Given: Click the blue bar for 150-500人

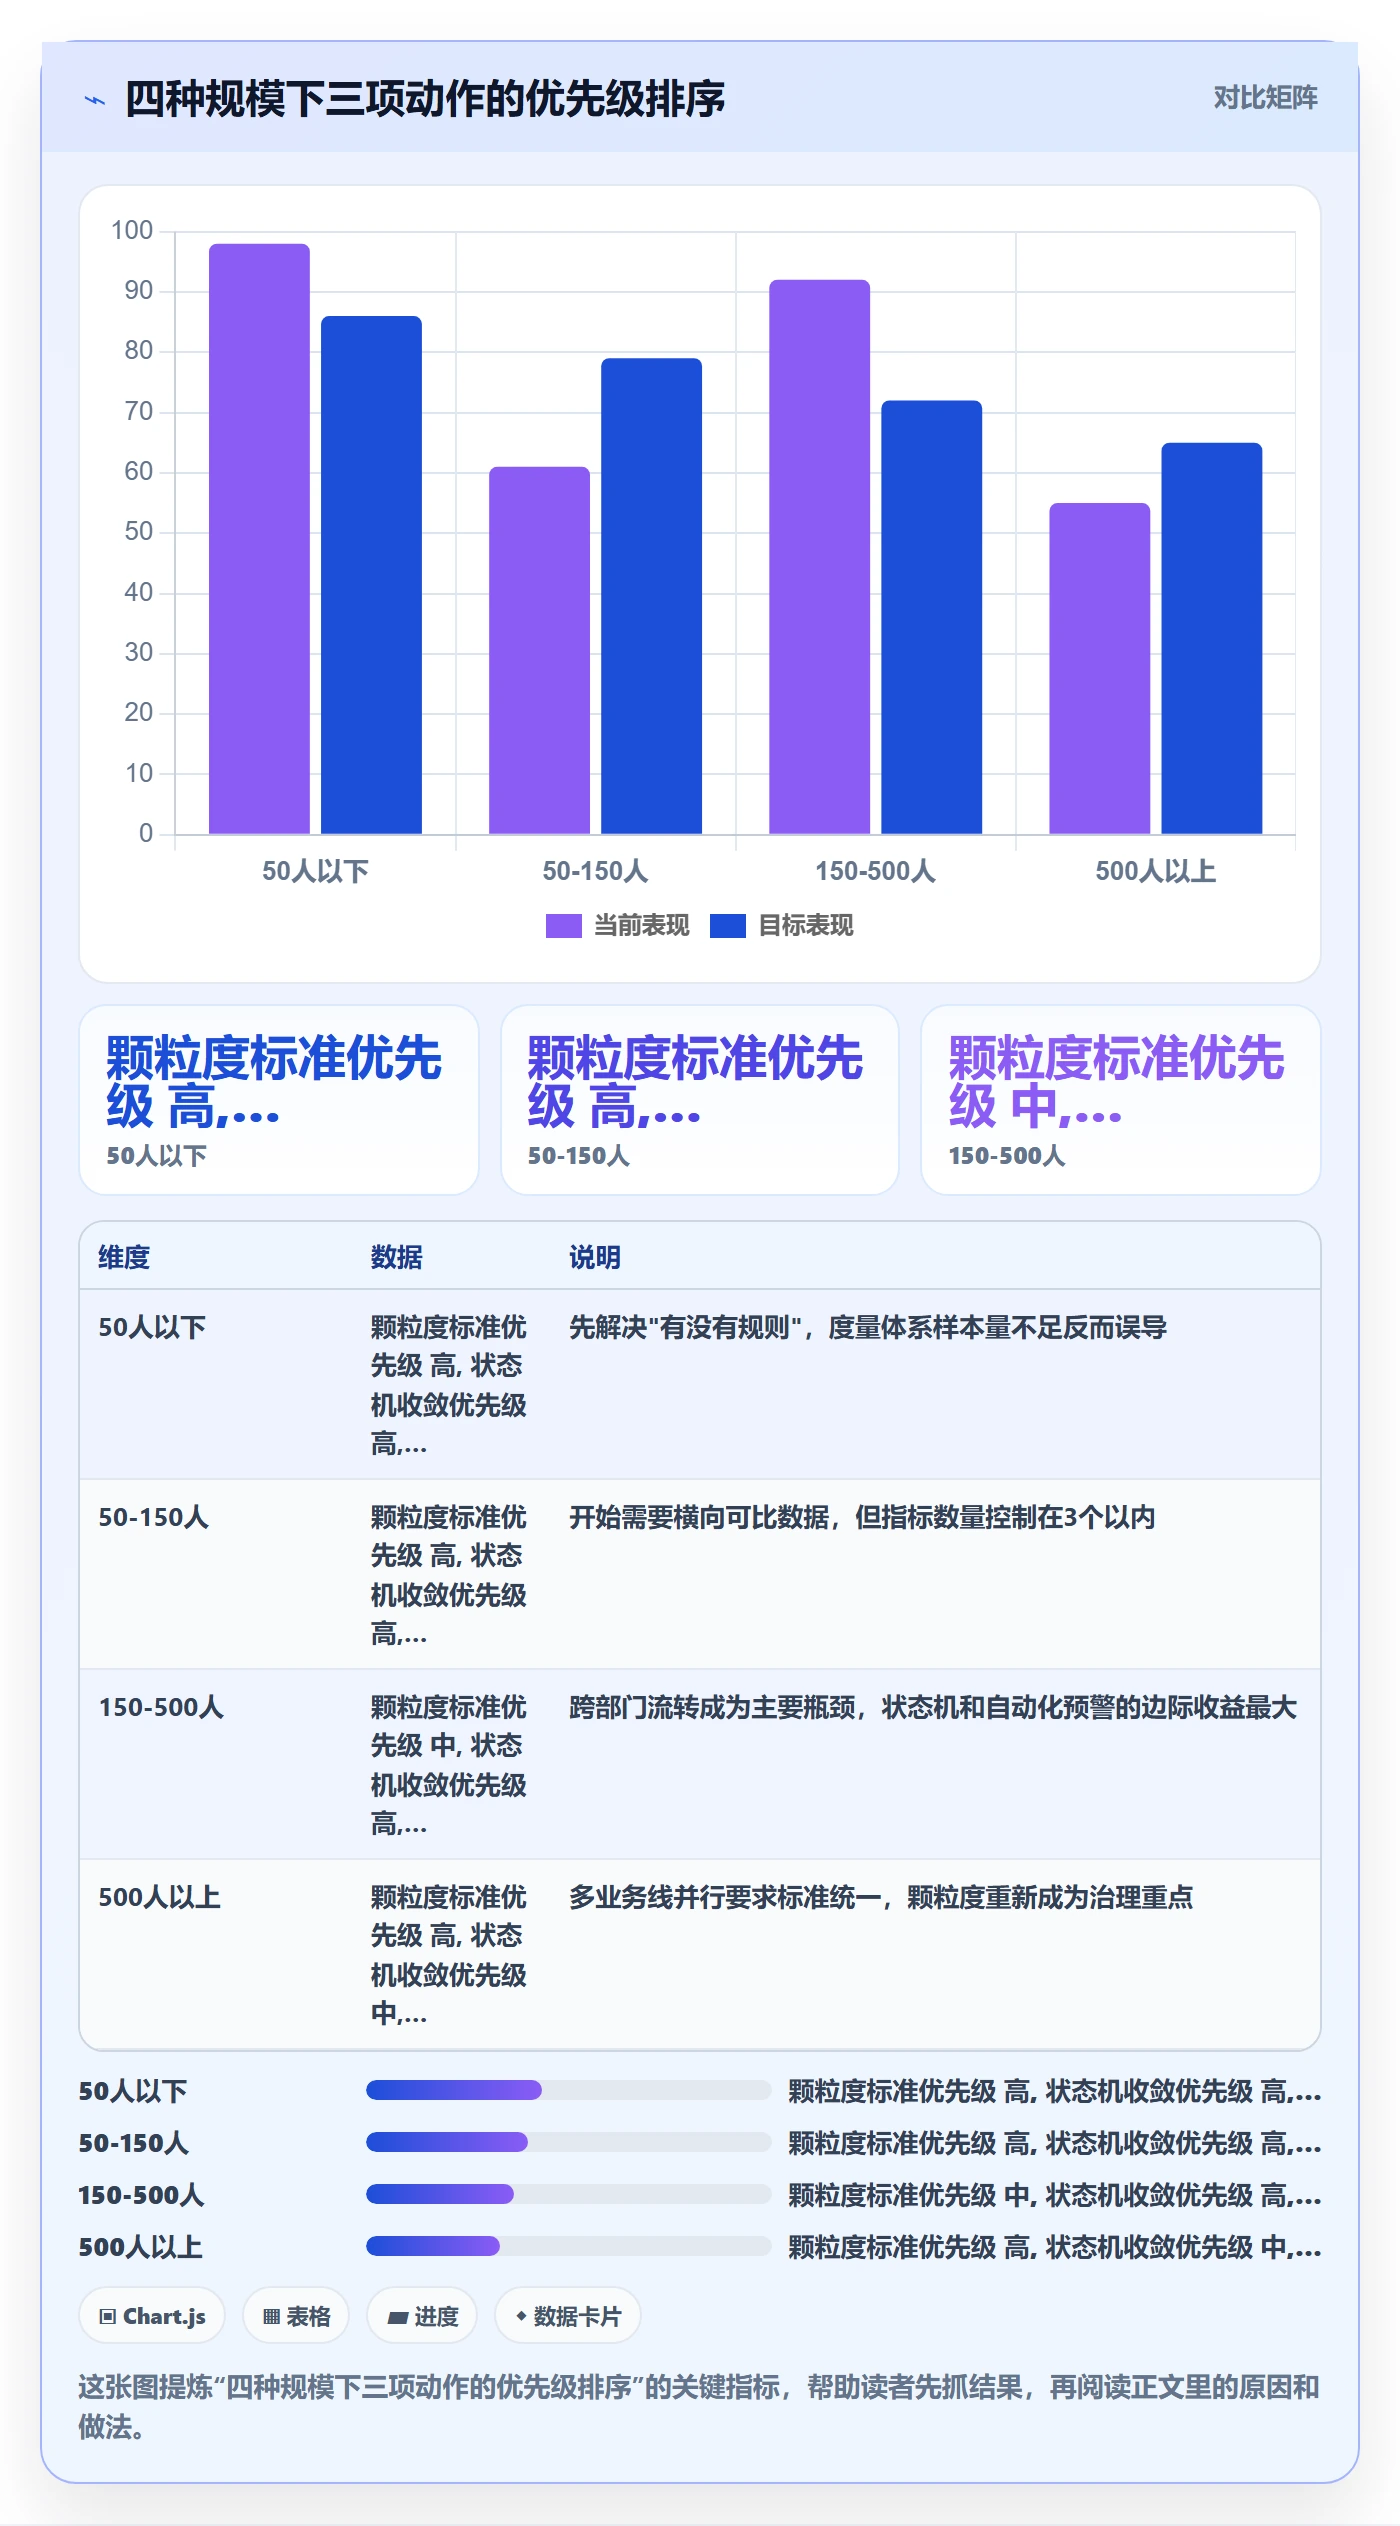Looking at the screenshot, I should 931,617.
